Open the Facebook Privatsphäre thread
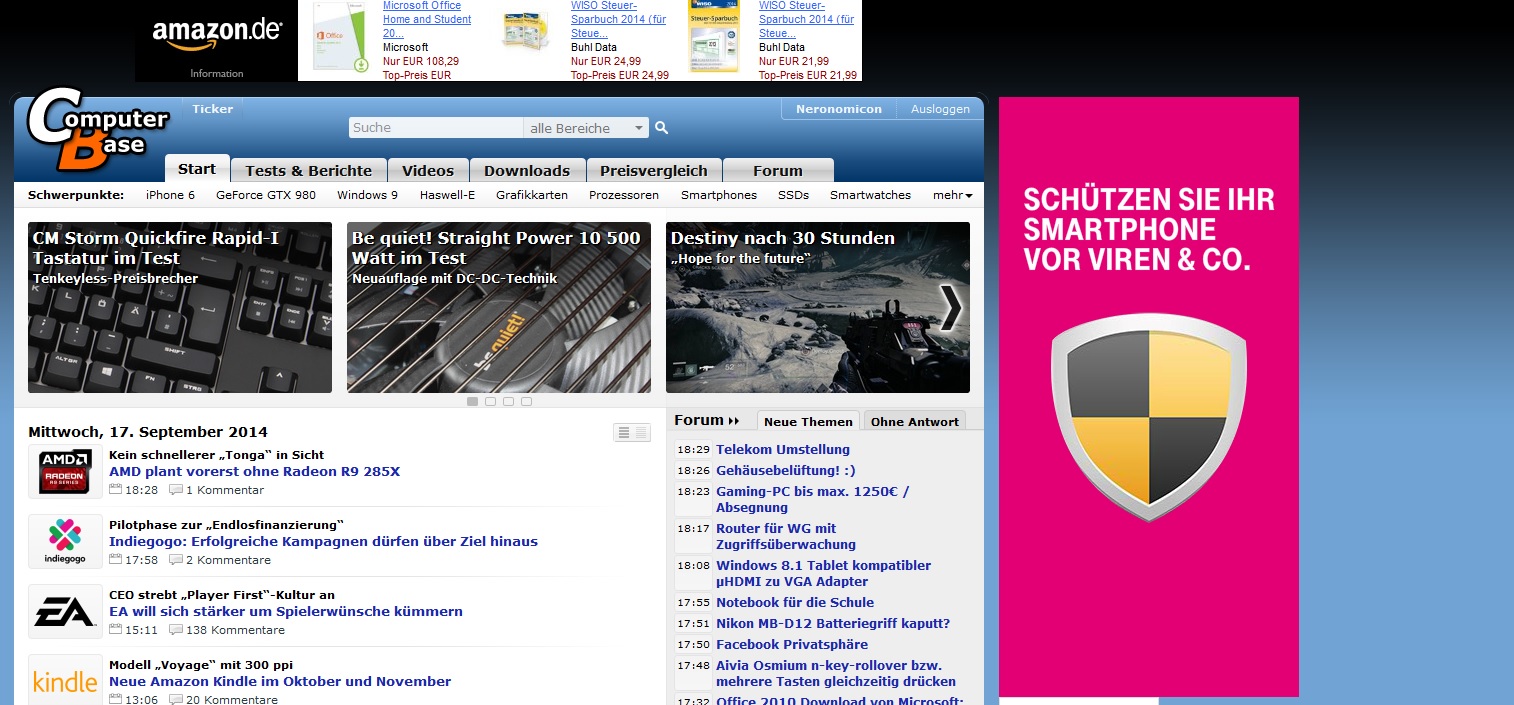This screenshot has height=705, width=1514. (792, 645)
